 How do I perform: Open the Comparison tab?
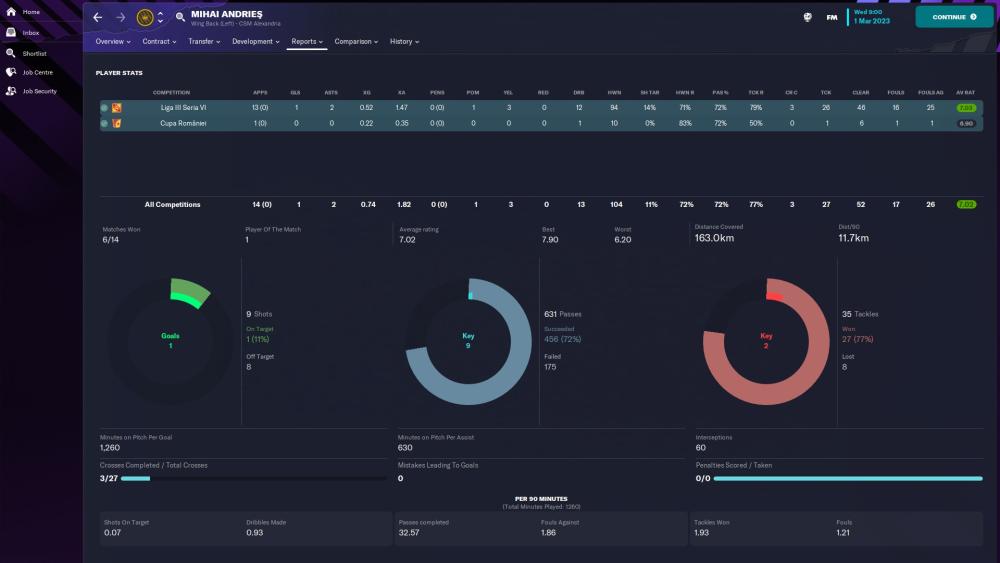click(356, 42)
